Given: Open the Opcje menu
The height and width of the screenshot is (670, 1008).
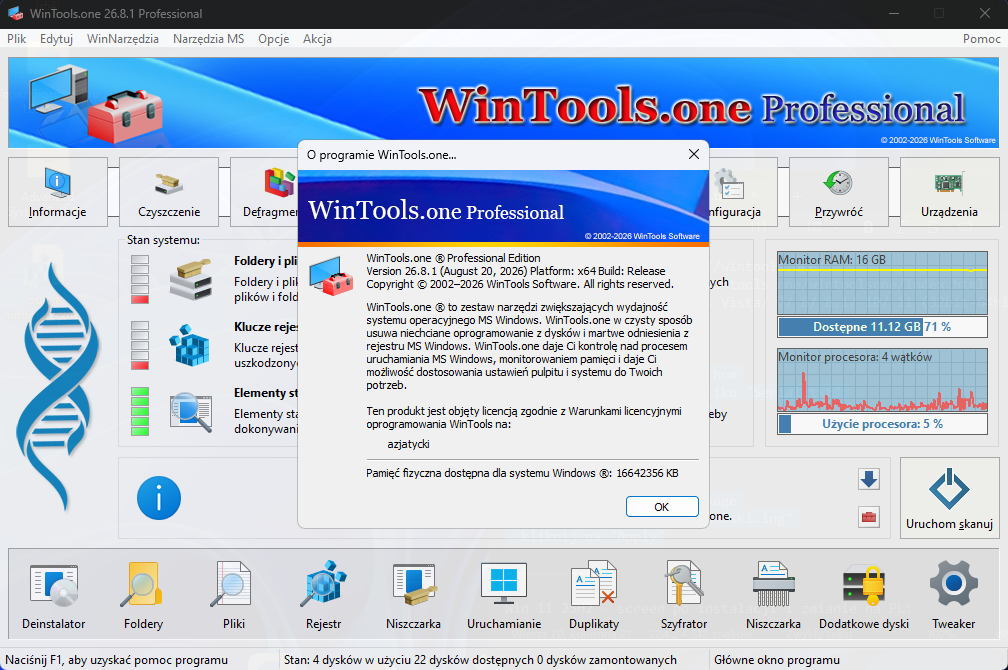Looking at the screenshot, I should [x=274, y=39].
